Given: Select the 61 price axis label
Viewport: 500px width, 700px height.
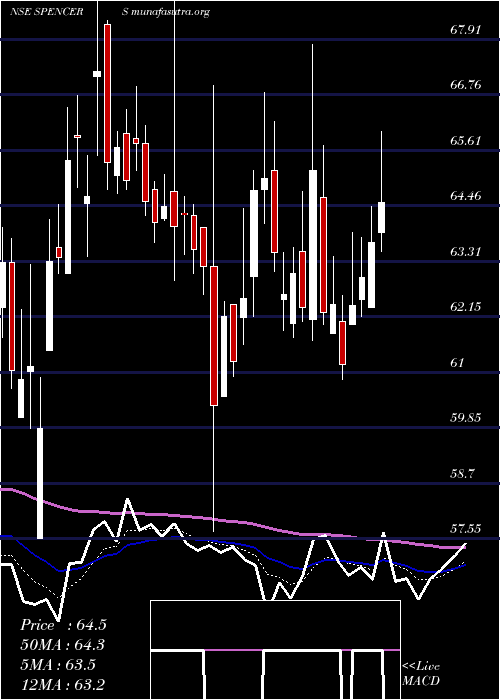Looking at the screenshot, I should coord(457,362).
